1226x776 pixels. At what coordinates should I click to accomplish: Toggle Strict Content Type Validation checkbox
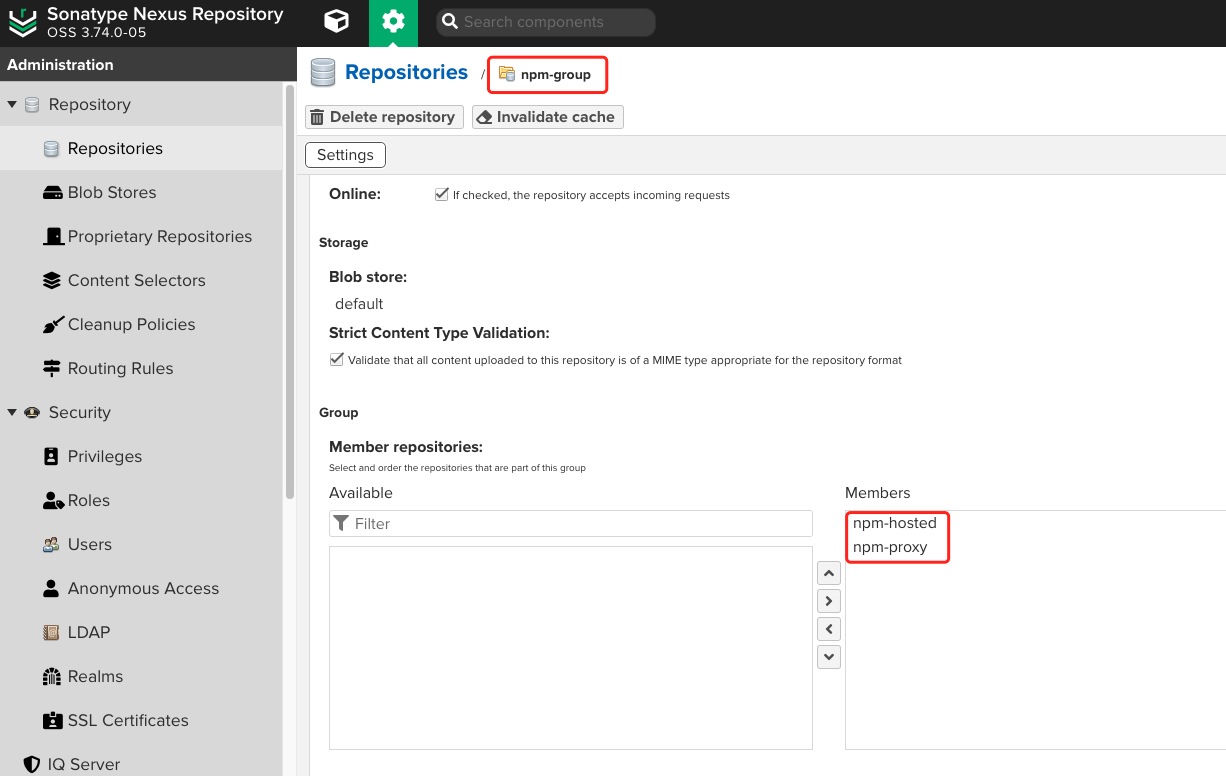[x=336, y=359]
